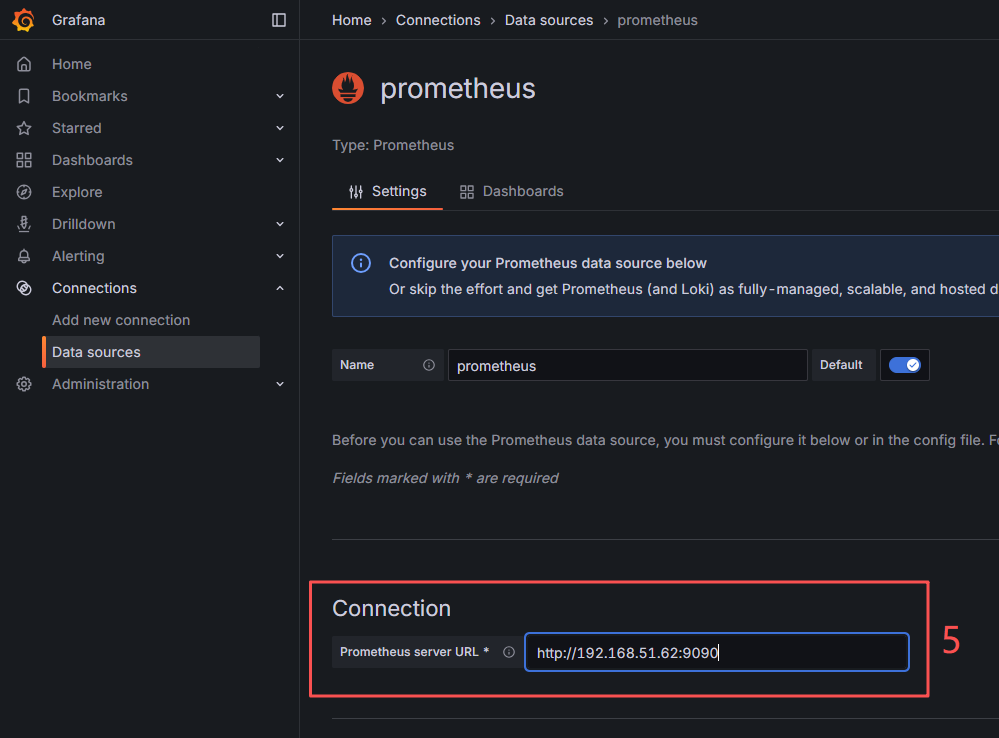Click the grid icon on Dashboards tab
This screenshot has height=738, width=999.
point(467,192)
